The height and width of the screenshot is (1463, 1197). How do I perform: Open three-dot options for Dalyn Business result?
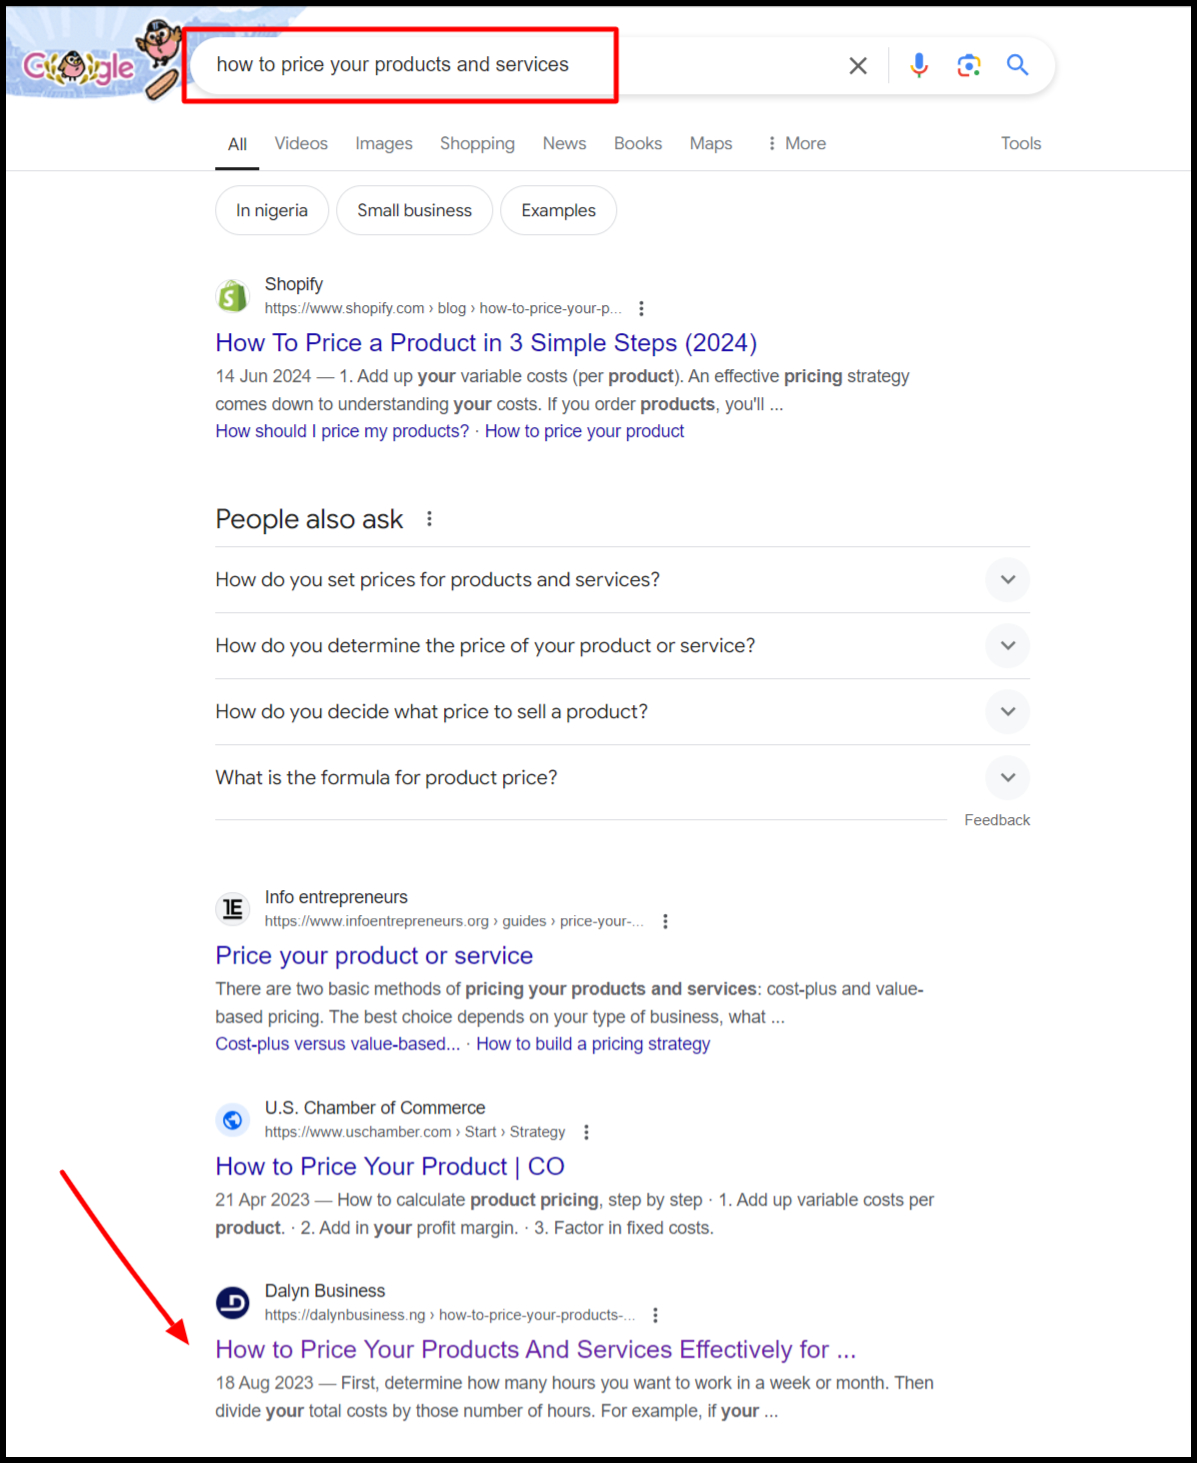[655, 1315]
